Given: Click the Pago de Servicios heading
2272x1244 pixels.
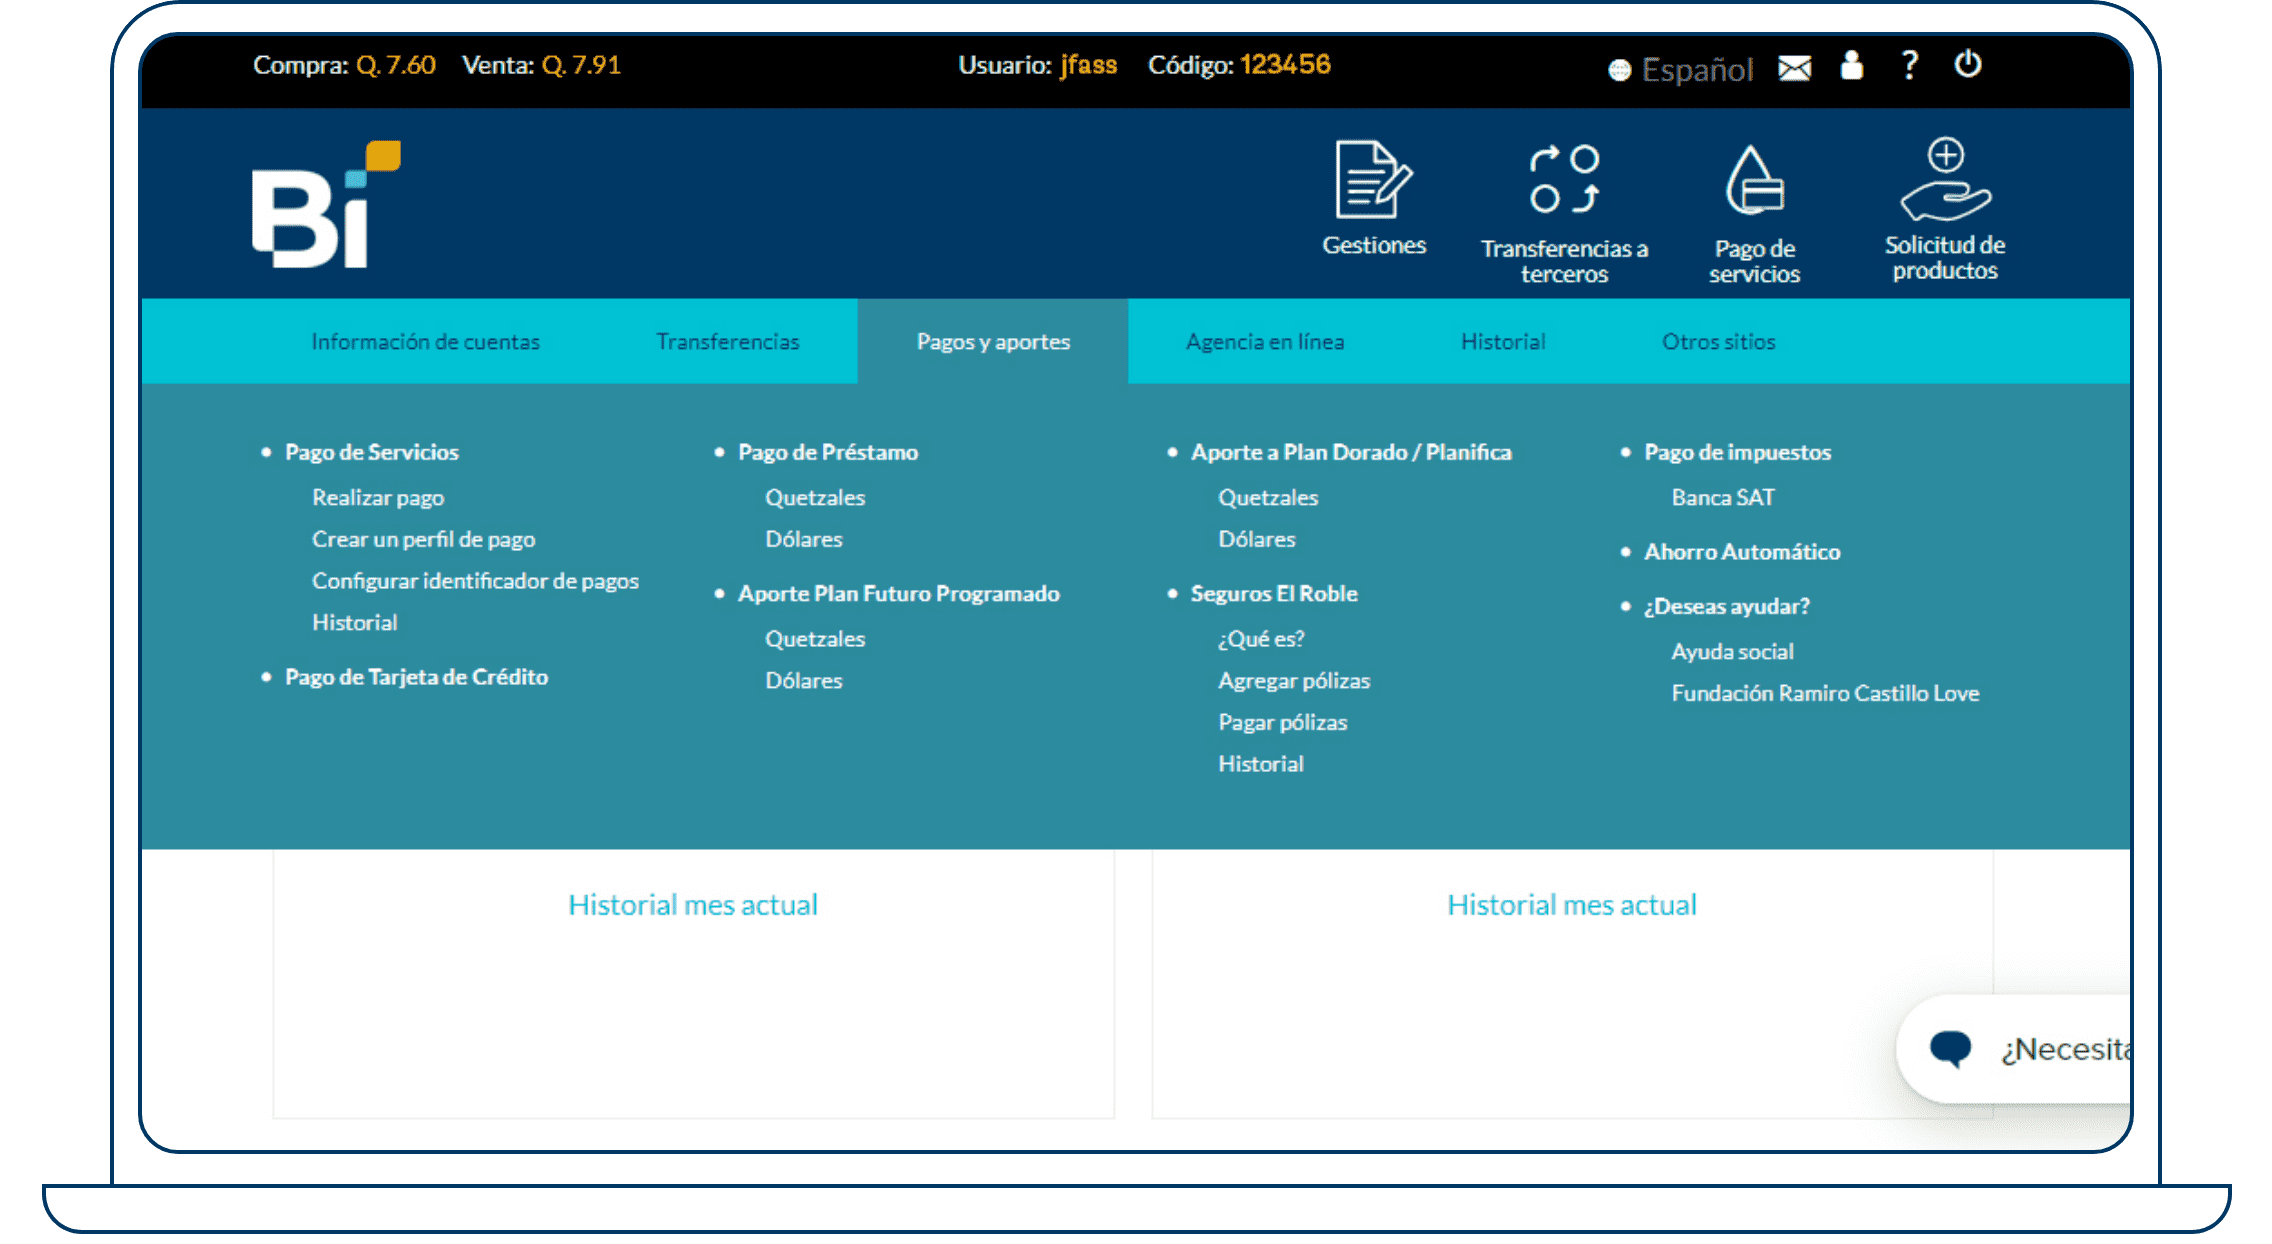Looking at the screenshot, I should pos(372,452).
